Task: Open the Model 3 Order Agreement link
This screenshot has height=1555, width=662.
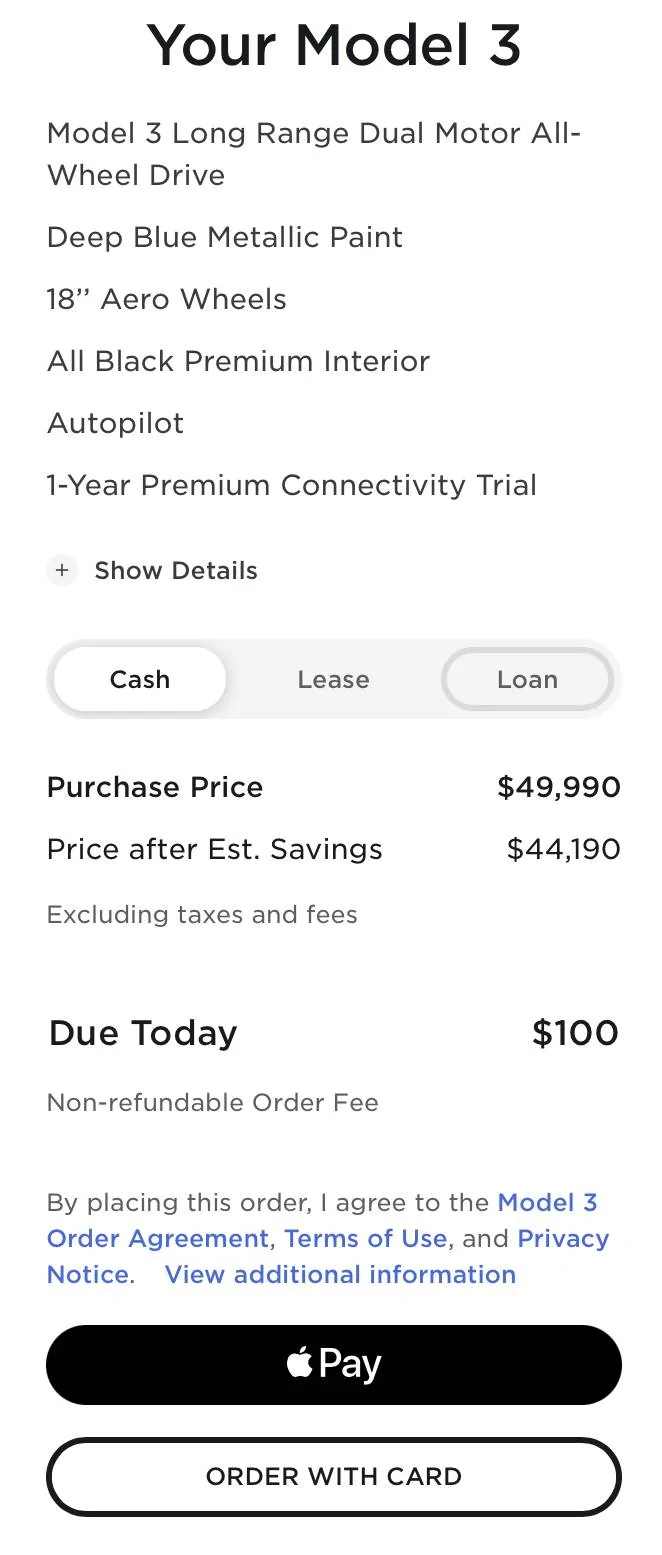Action: (x=157, y=1238)
